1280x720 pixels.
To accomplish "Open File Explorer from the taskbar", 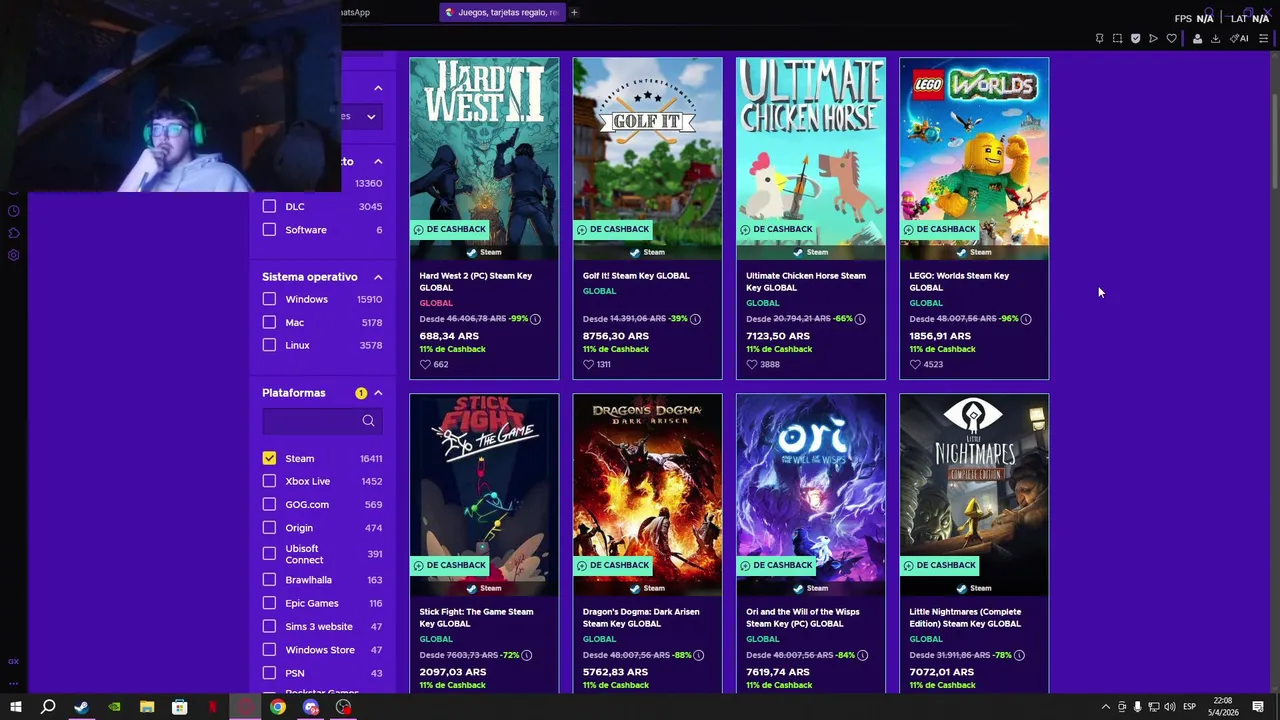I will tap(147, 707).
